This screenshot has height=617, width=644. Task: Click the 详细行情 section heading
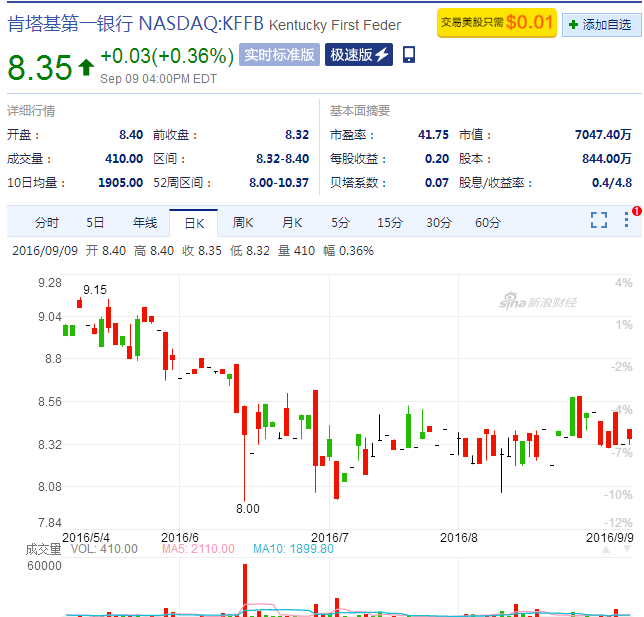coord(31,111)
